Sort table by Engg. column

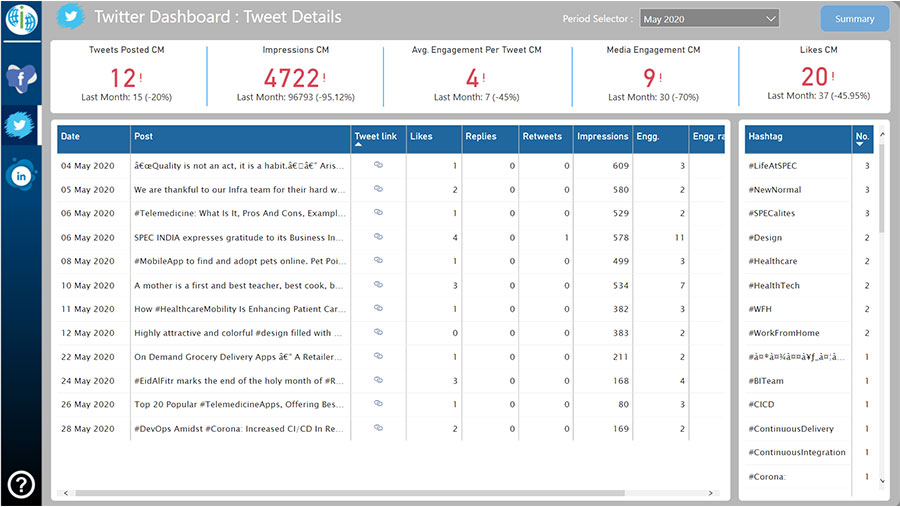[661, 139]
